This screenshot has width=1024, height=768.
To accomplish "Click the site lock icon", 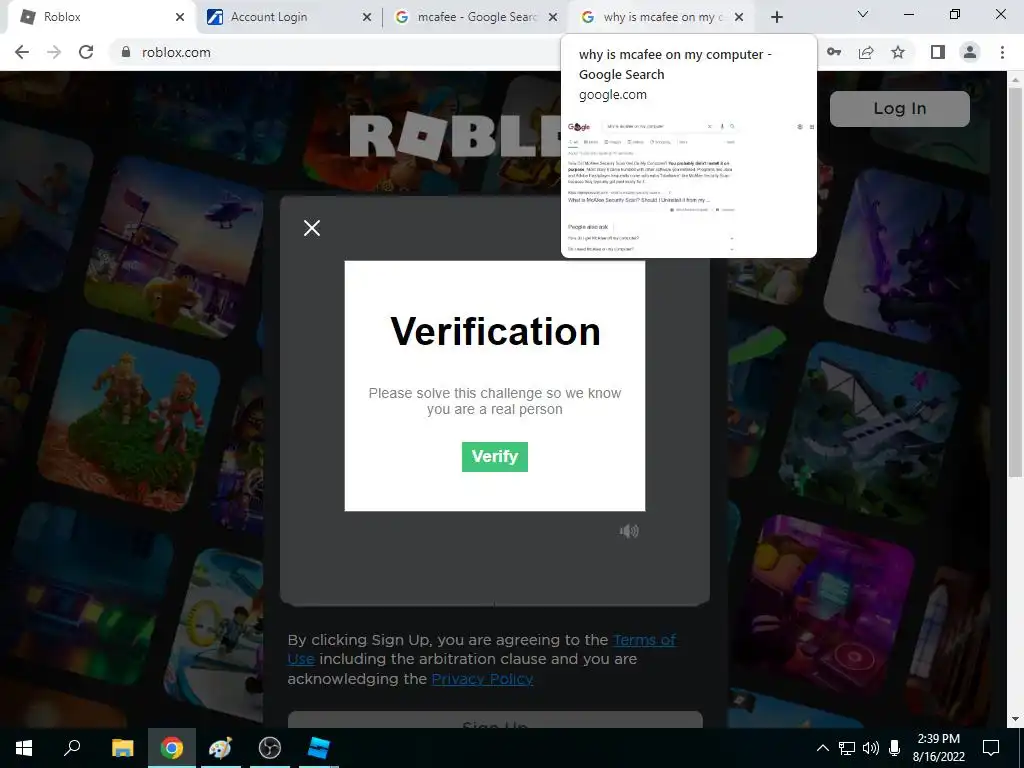I will click(x=126, y=52).
